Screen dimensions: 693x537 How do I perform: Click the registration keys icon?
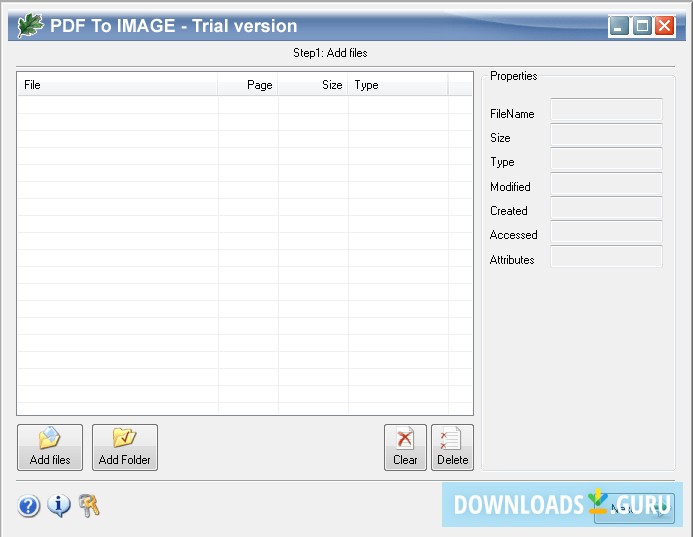[x=89, y=506]
